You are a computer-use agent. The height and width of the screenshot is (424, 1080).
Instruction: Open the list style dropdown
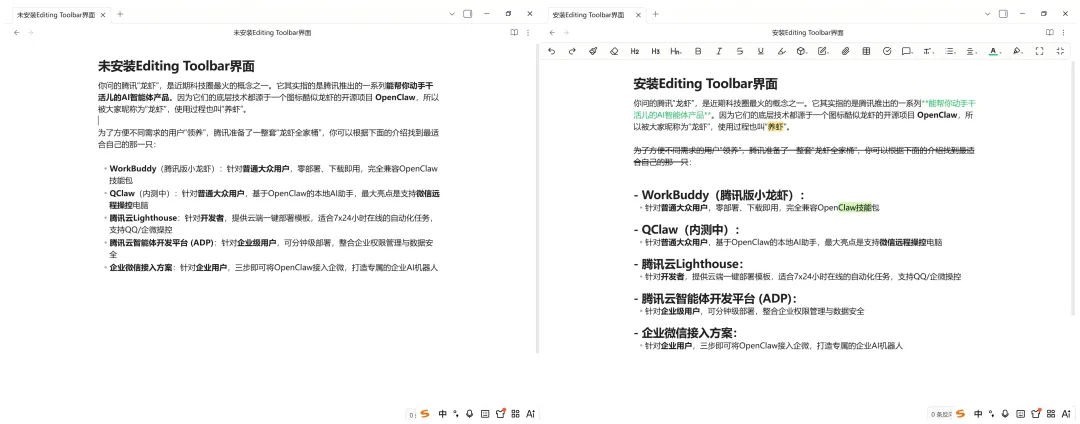[951, 51]
